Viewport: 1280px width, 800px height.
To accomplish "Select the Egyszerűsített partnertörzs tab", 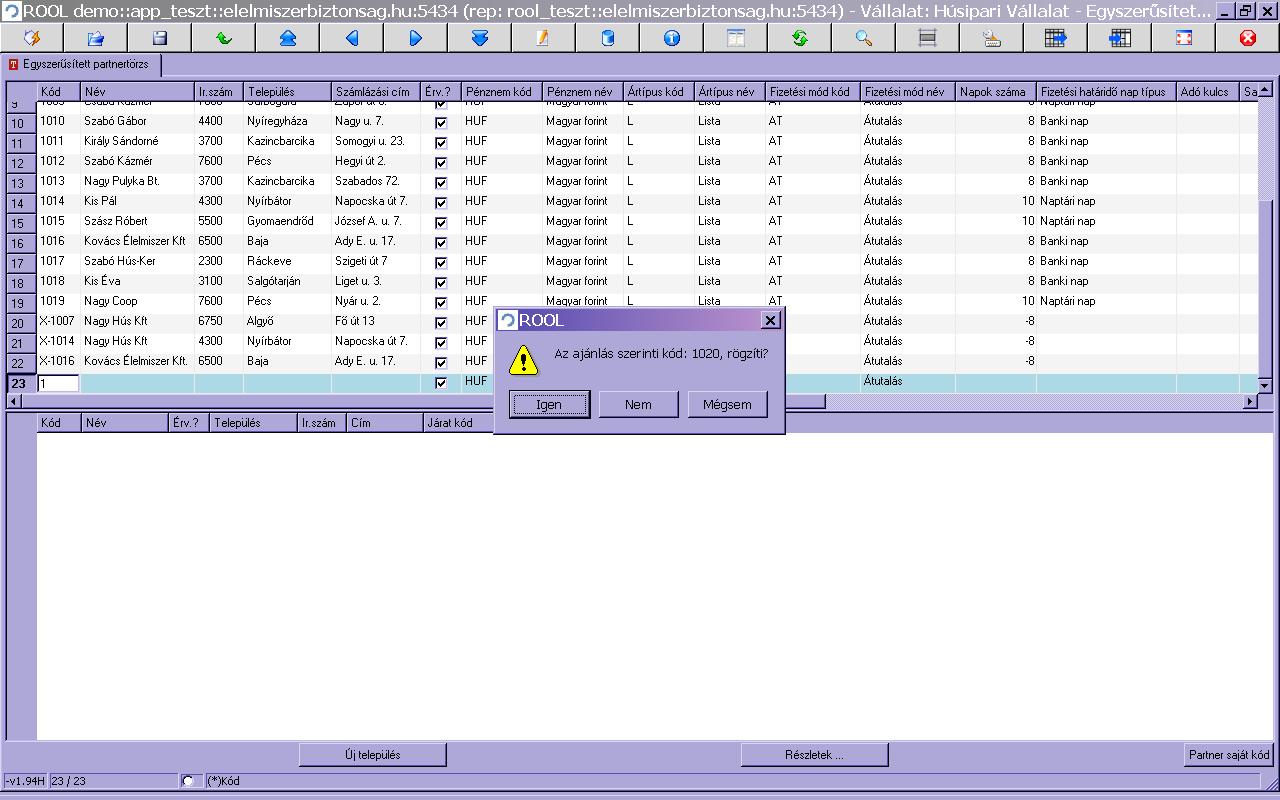I will (82, 64).
